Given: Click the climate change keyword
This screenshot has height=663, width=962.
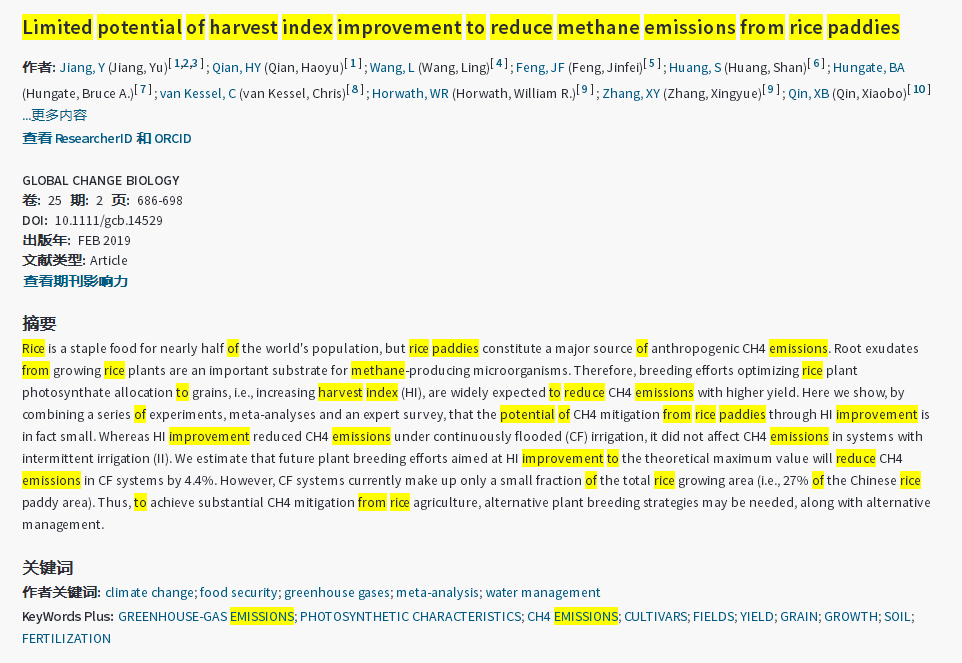Looking at the screenshot, I should pos(149,592).
